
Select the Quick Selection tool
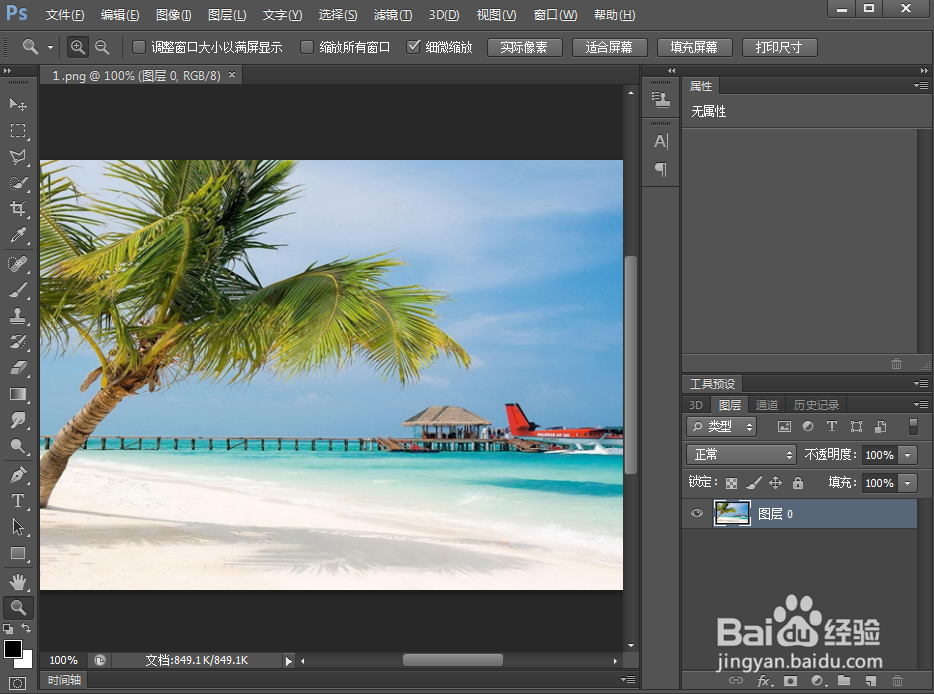(x=18, y=183)
